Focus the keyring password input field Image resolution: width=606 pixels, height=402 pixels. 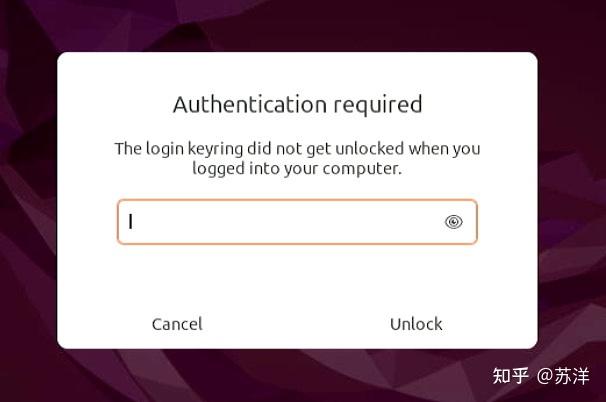tap(280, 222)
